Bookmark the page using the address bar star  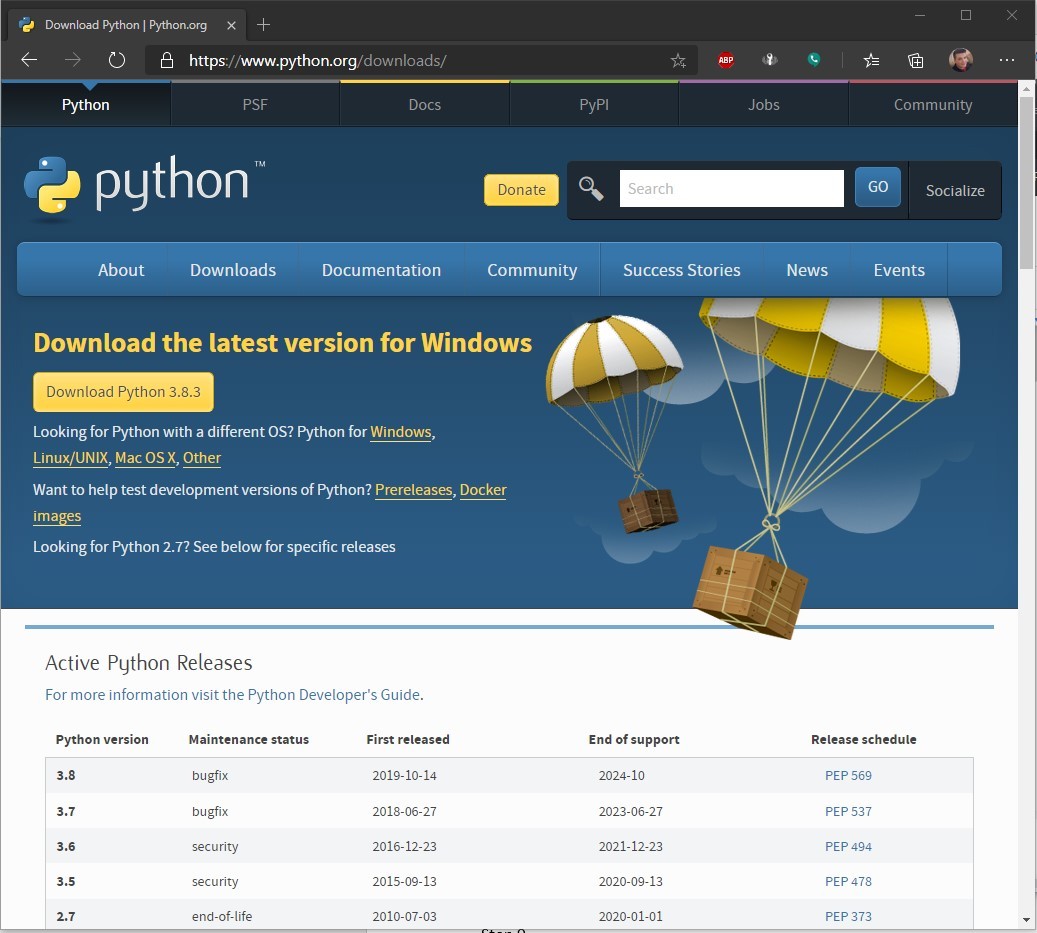tap(677, 60)
